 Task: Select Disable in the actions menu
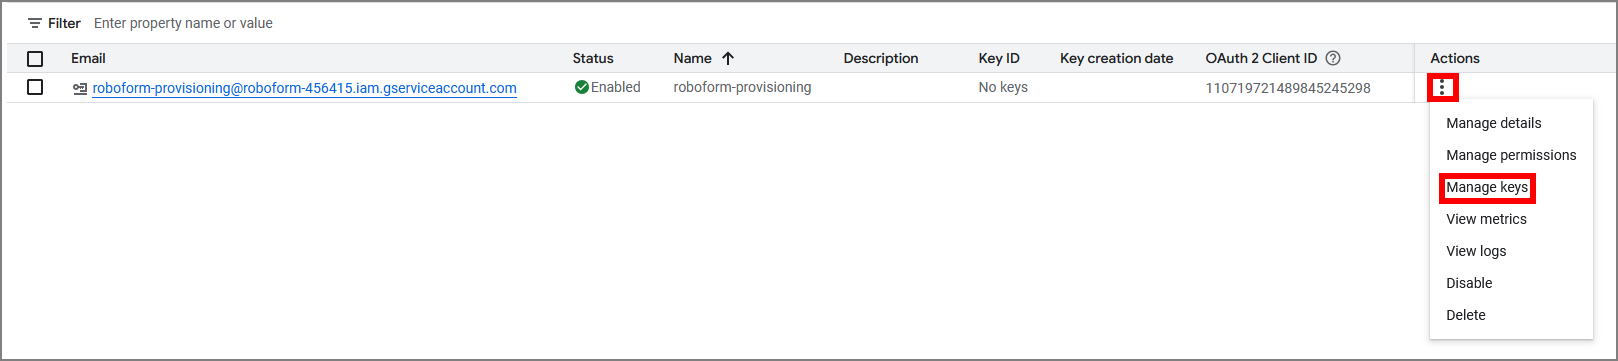(x=1469, y=283)
